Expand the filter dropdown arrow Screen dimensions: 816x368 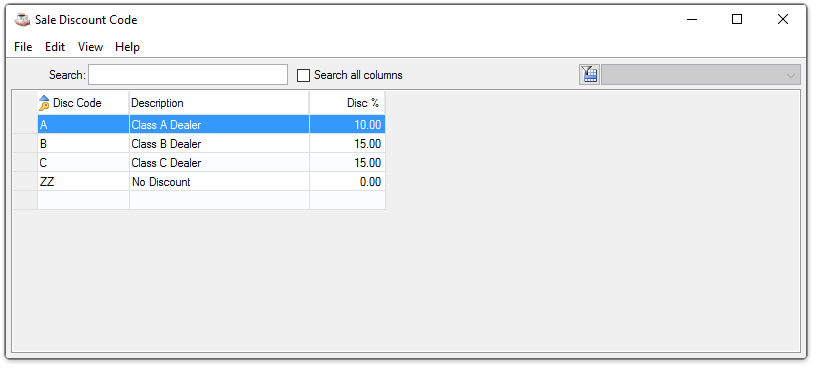click(x=791, y=75)
